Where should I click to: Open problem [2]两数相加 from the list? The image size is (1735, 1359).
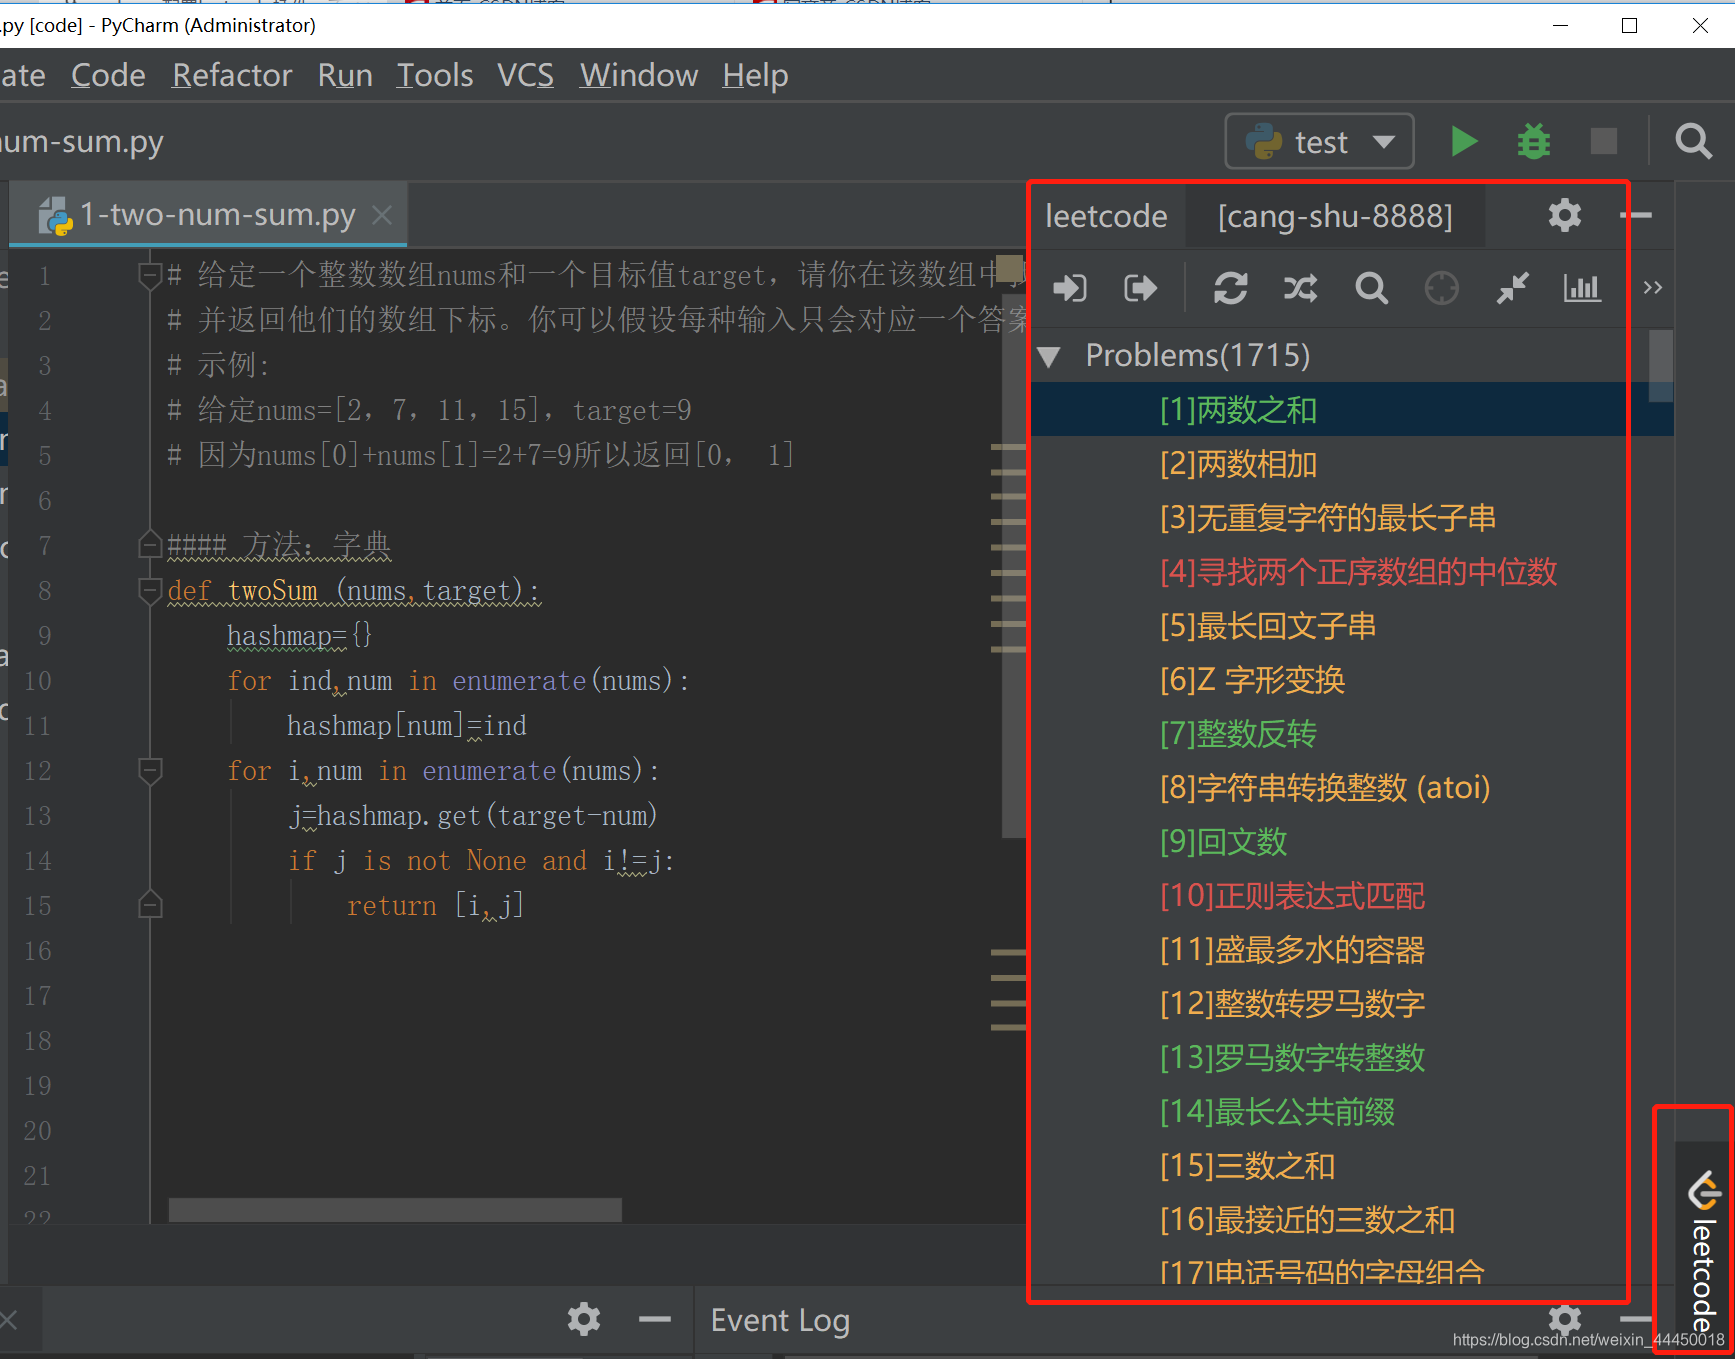pos(1237,463)
